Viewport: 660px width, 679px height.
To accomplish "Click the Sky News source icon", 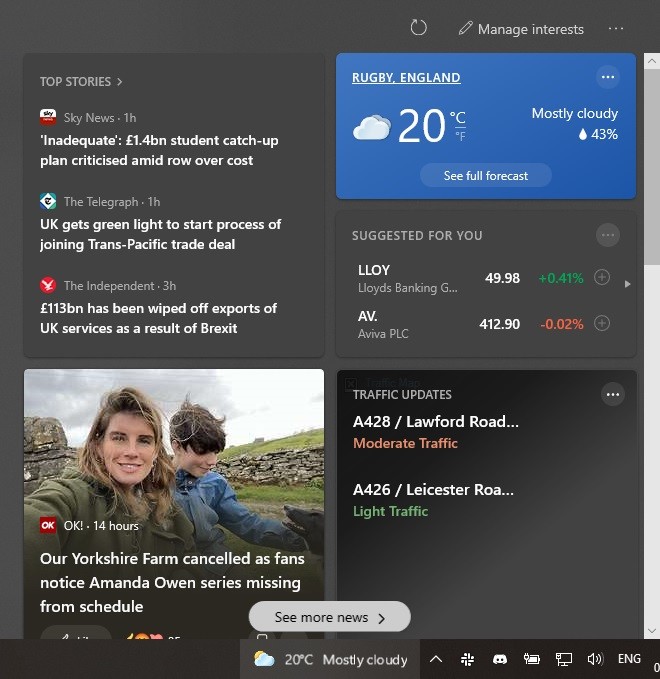I will point(48,117).
